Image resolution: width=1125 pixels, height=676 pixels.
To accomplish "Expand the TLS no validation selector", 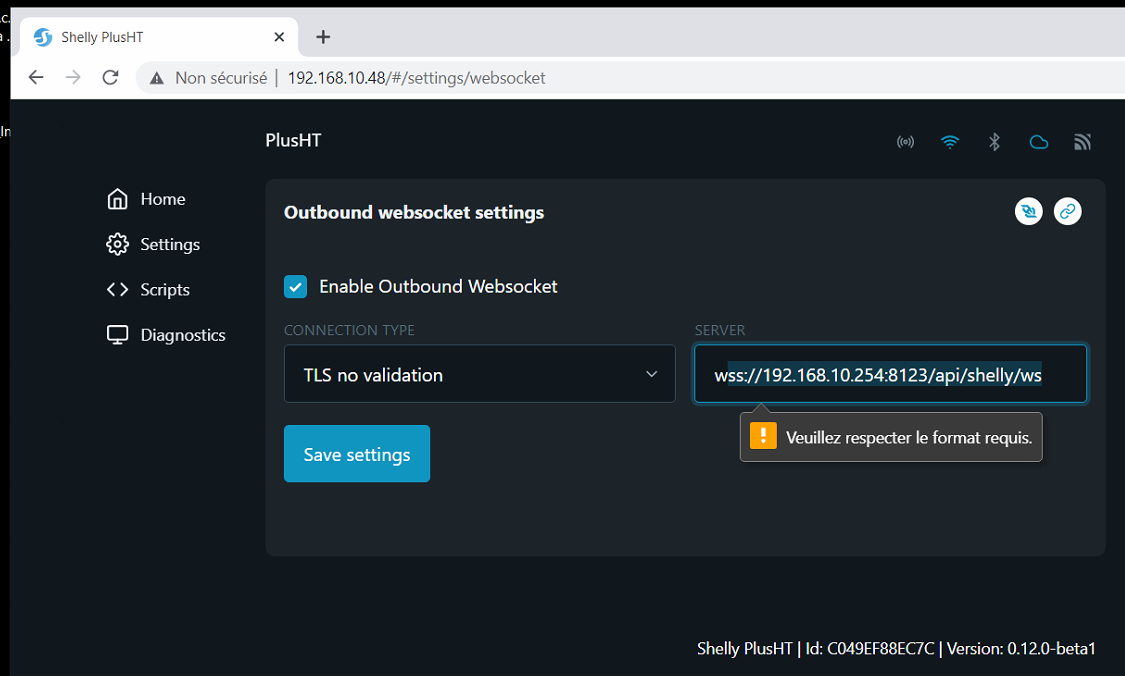I will (479, 374).
